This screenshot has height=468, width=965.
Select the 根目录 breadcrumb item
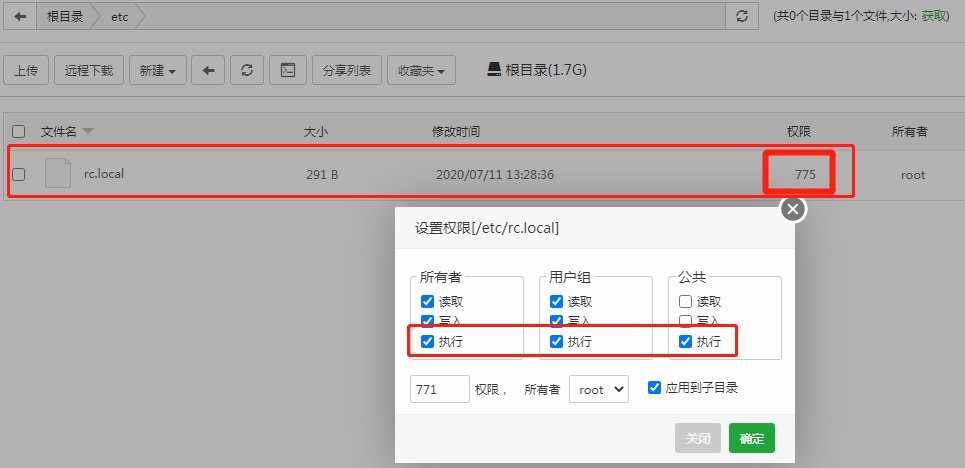(65, 16)
